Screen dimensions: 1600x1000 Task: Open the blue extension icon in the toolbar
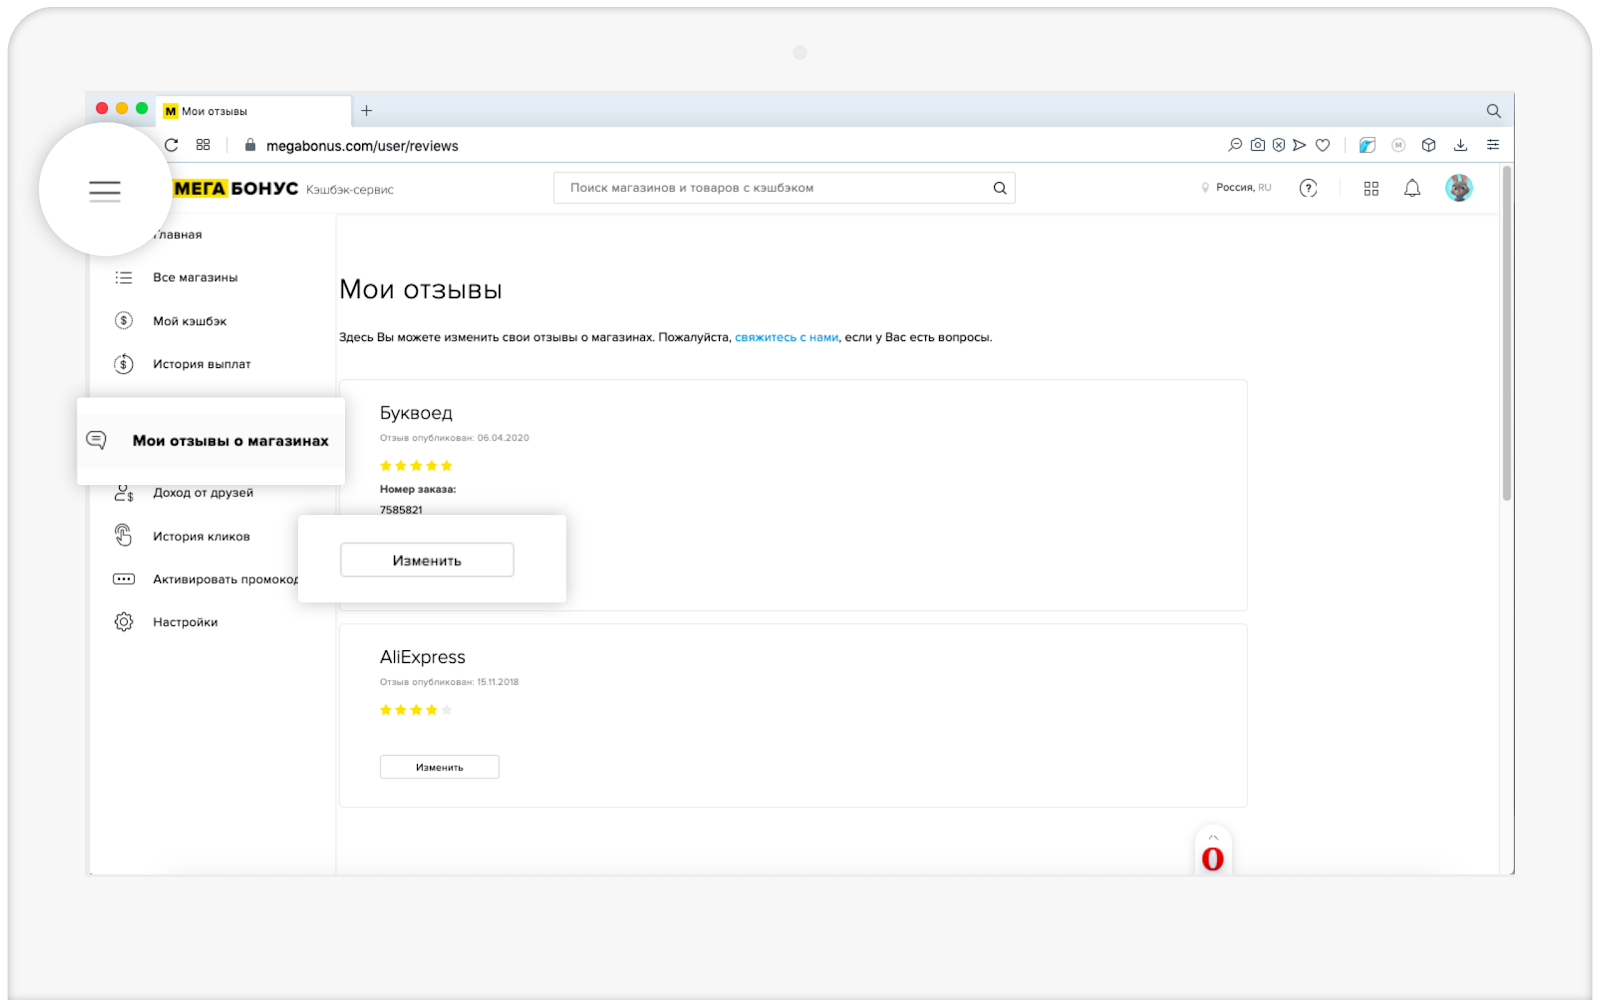coord(1367,145)
